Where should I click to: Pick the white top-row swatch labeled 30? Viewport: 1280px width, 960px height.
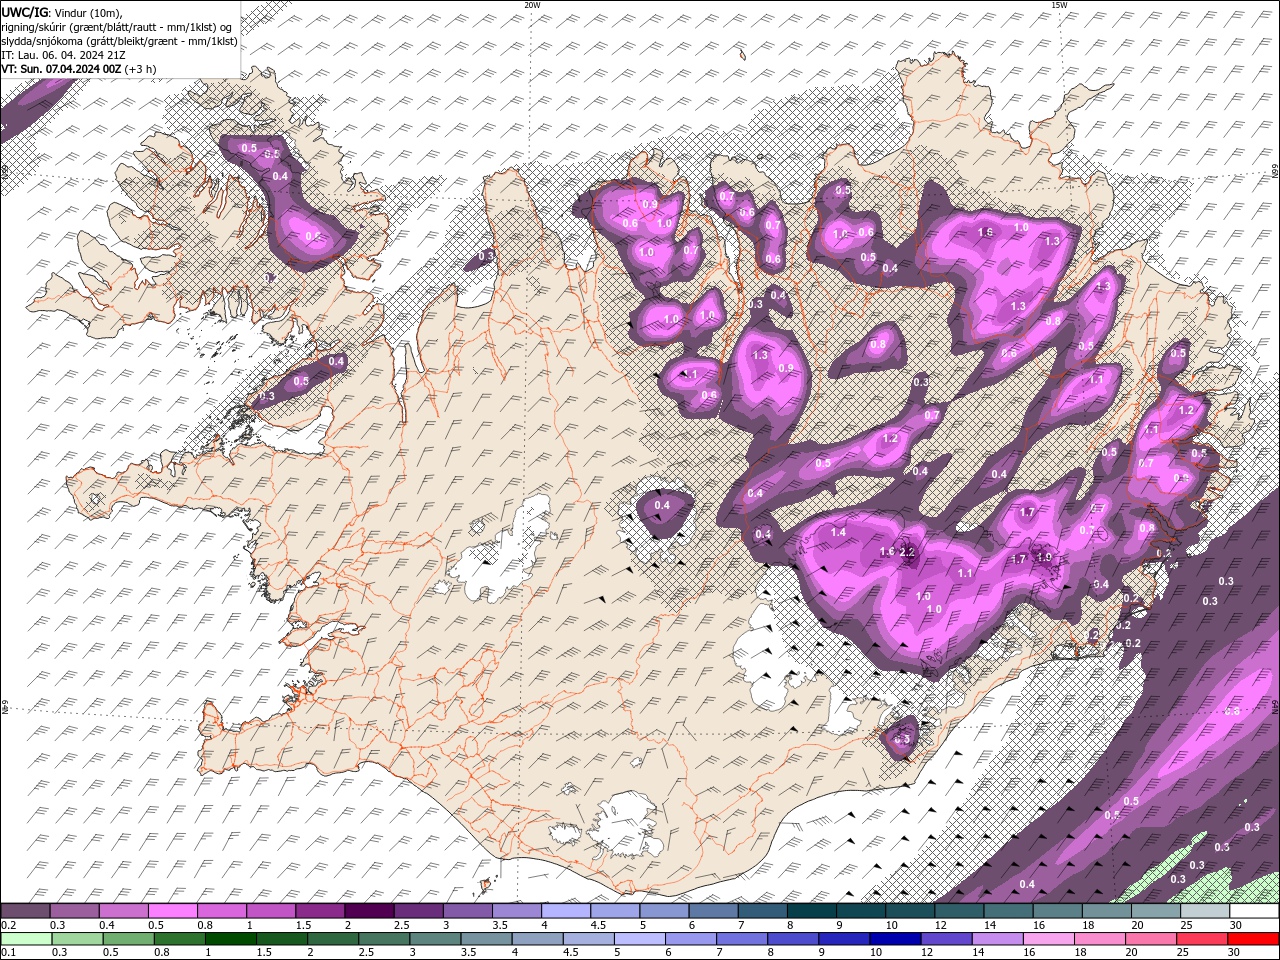coord(1253,911)
